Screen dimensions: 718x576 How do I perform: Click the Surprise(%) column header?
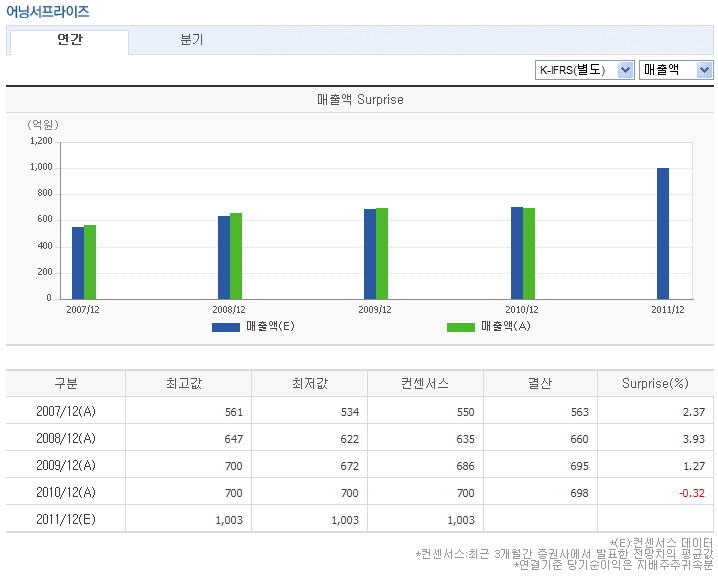(x=655, y=384)
